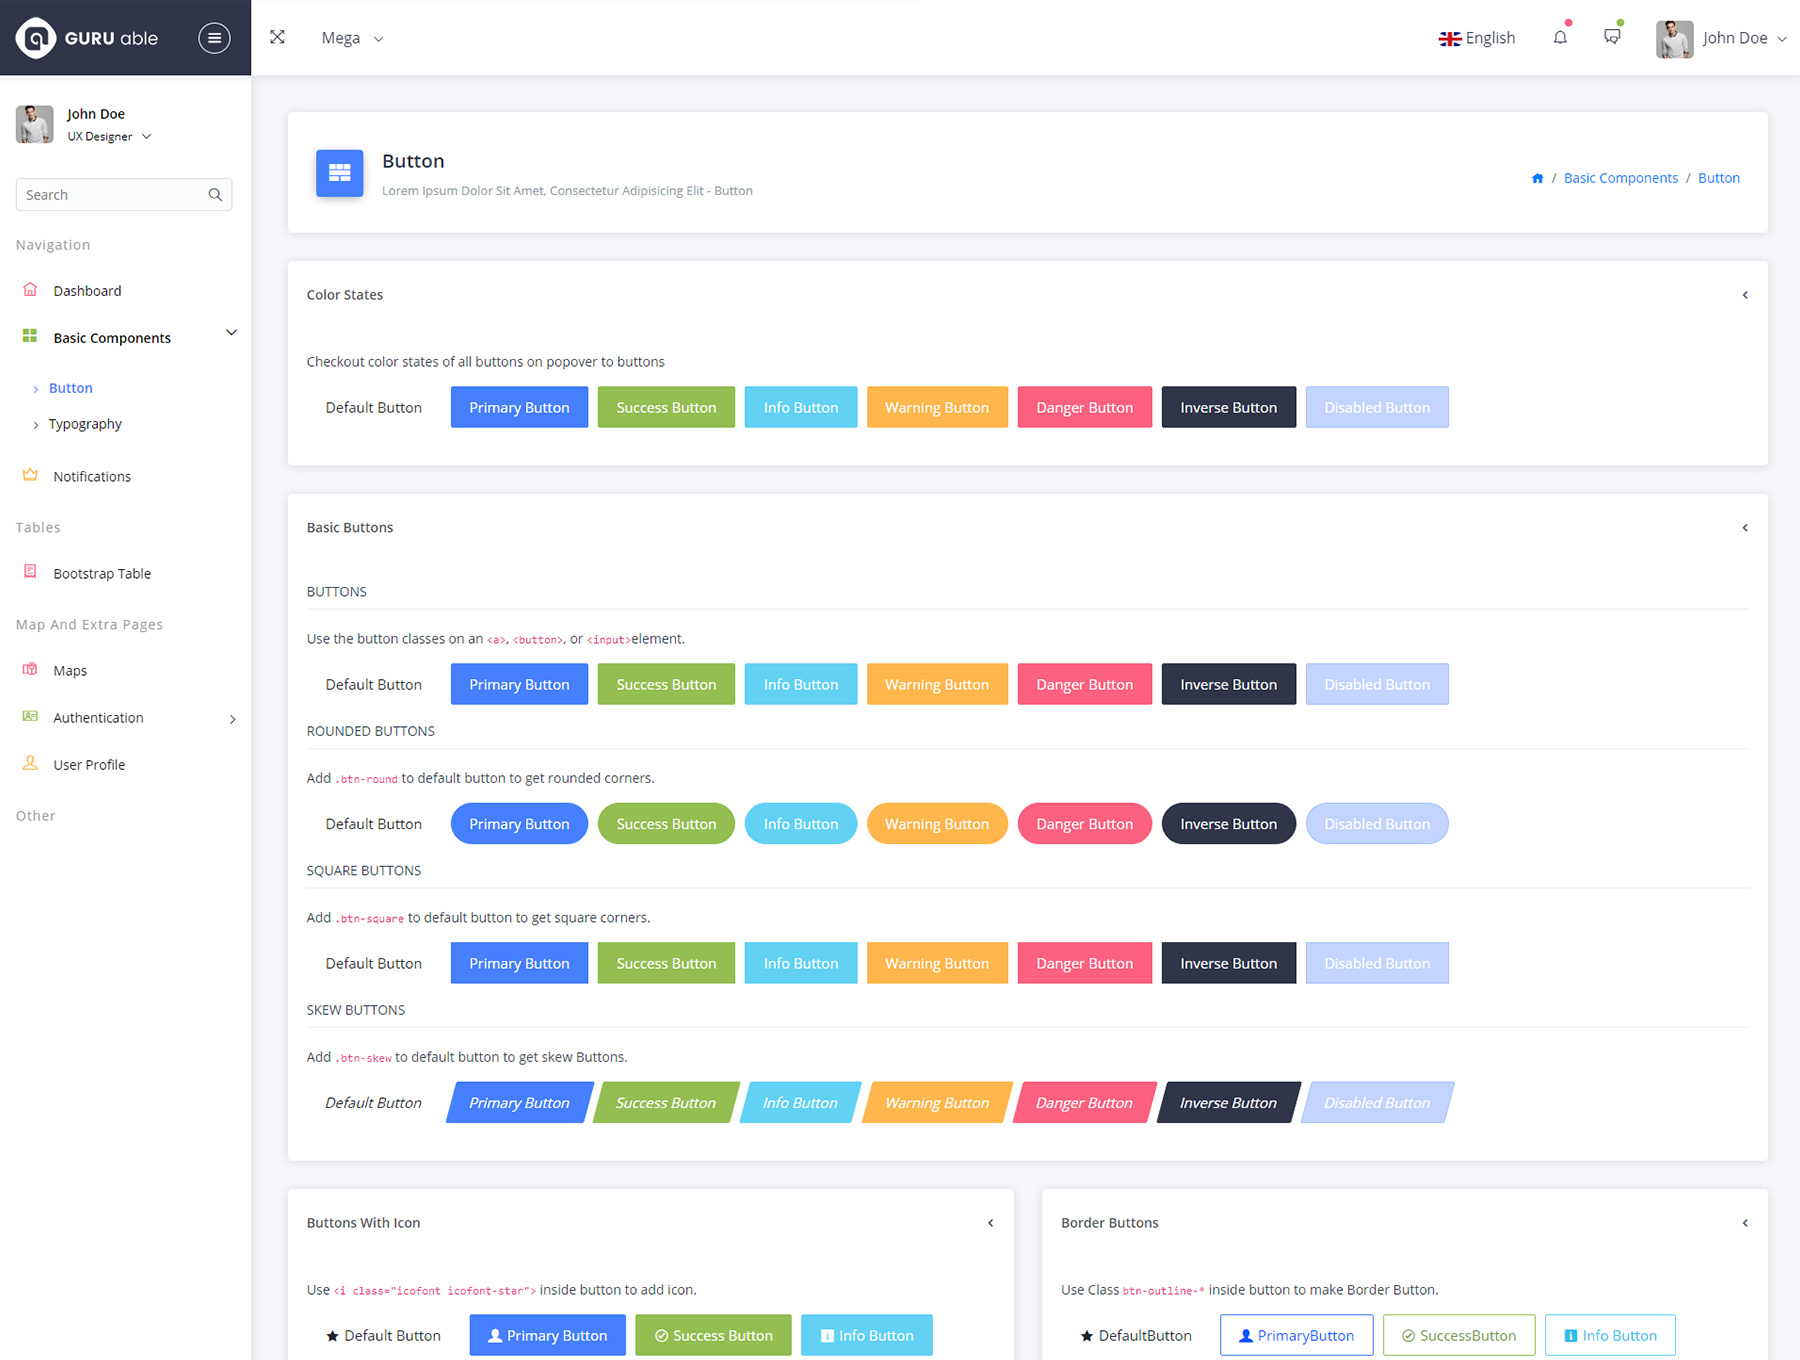
Task: Open Bootstrap Table in sidebar
Action: (x=102, y=574)
